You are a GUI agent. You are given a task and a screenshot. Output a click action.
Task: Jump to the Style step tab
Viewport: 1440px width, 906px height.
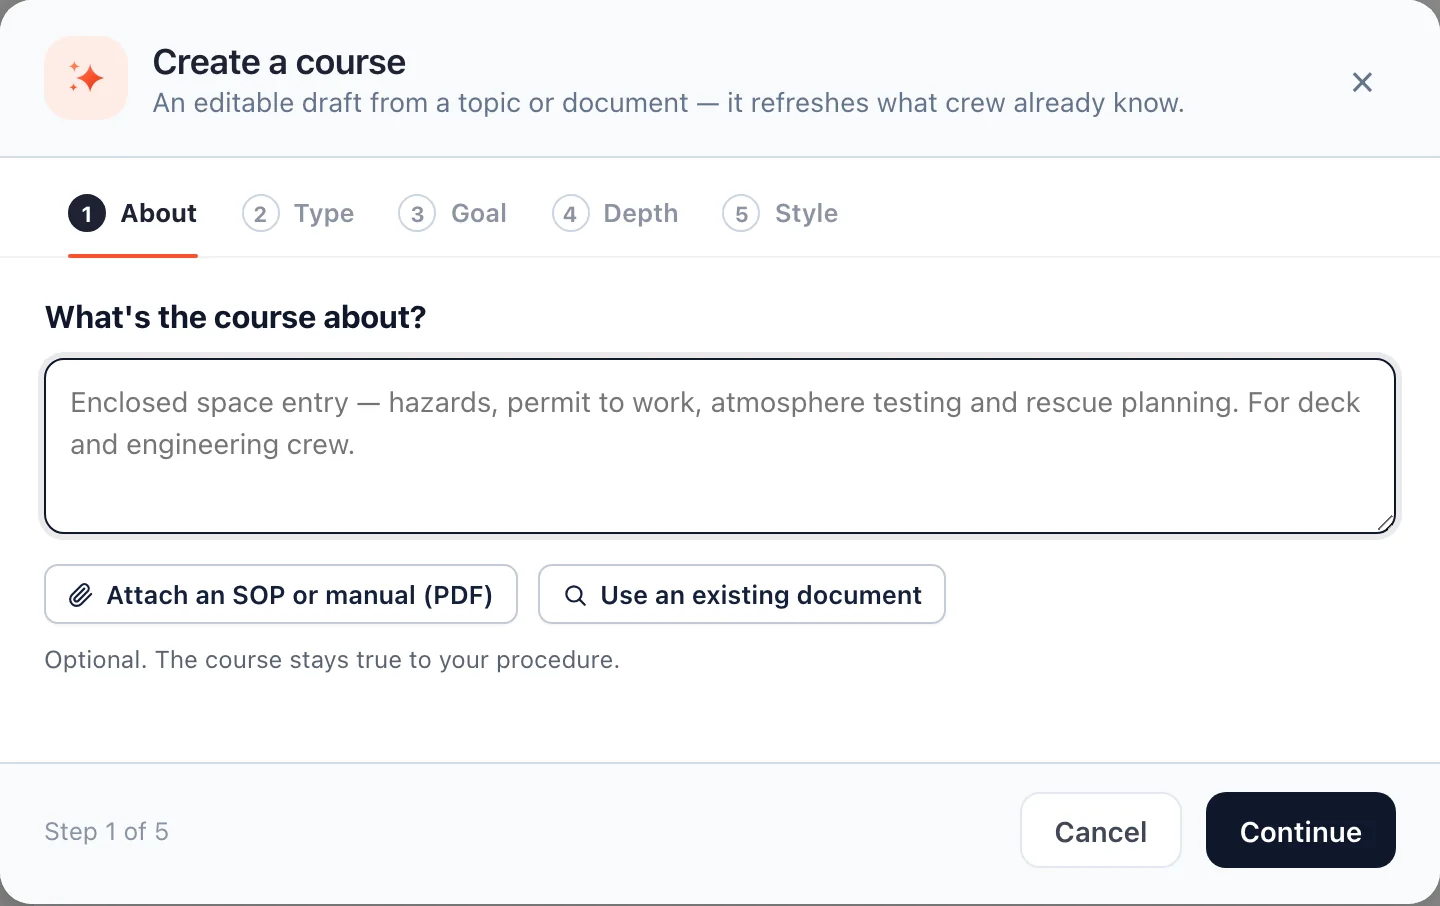point(780,213)
